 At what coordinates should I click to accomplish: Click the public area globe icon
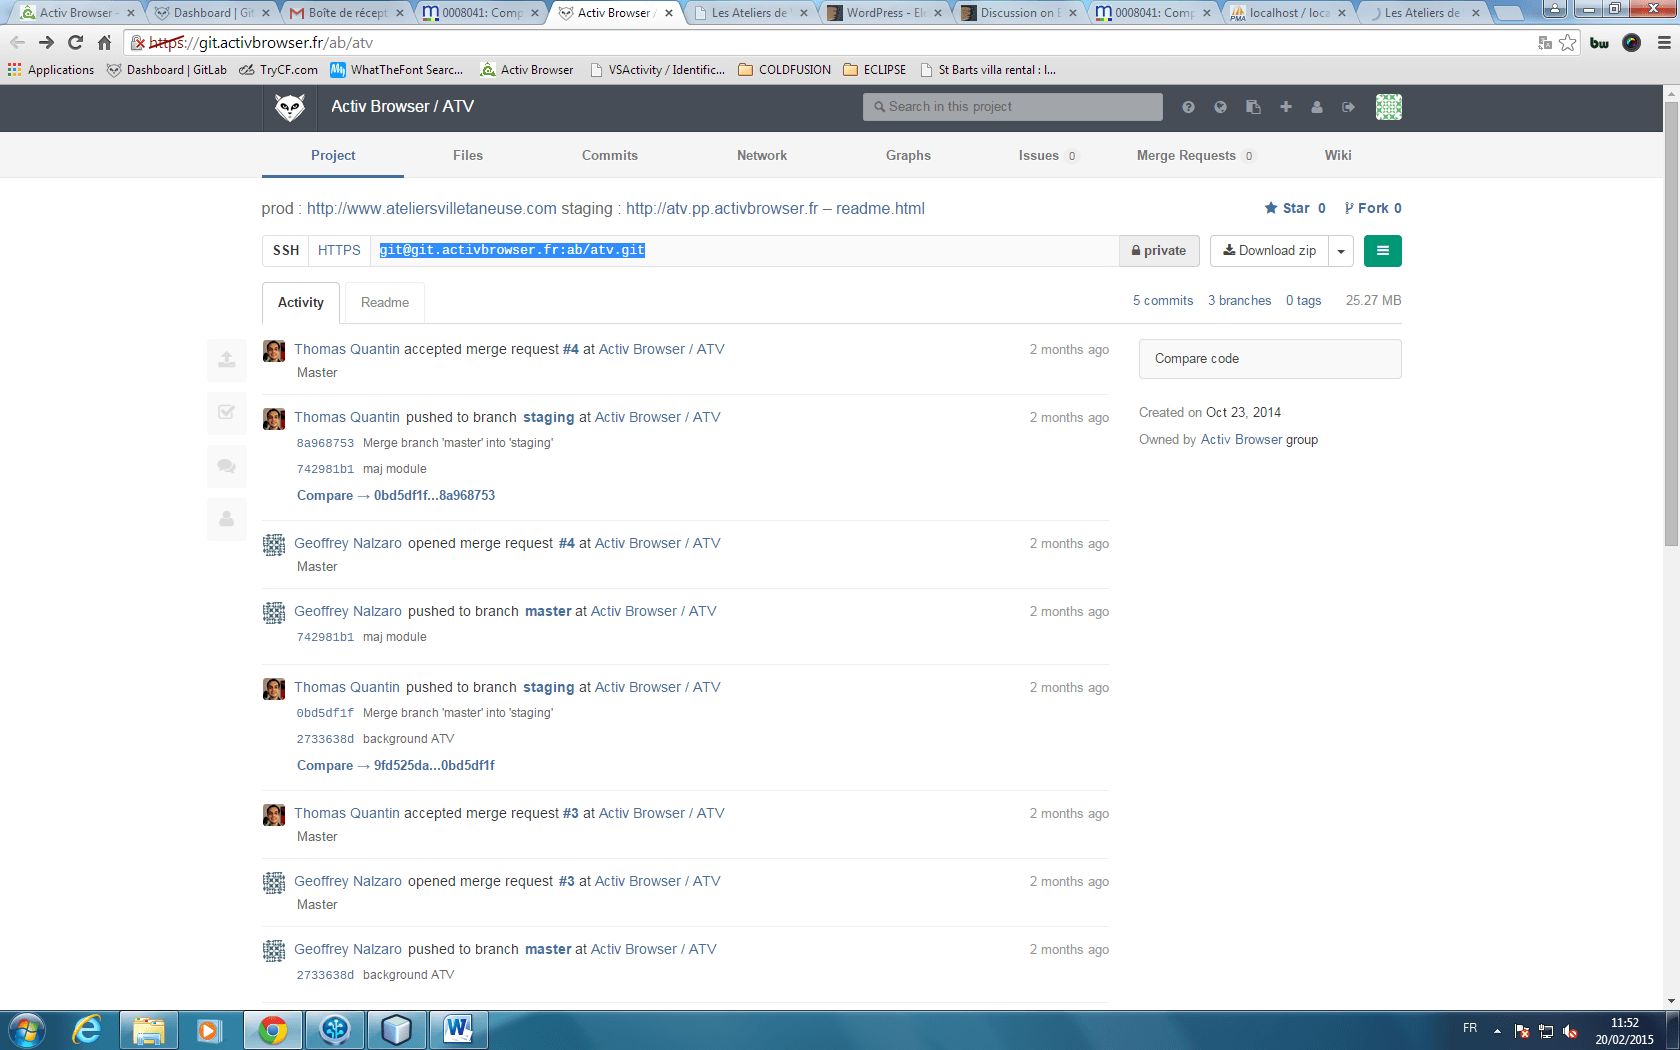tap(1220, 107)
